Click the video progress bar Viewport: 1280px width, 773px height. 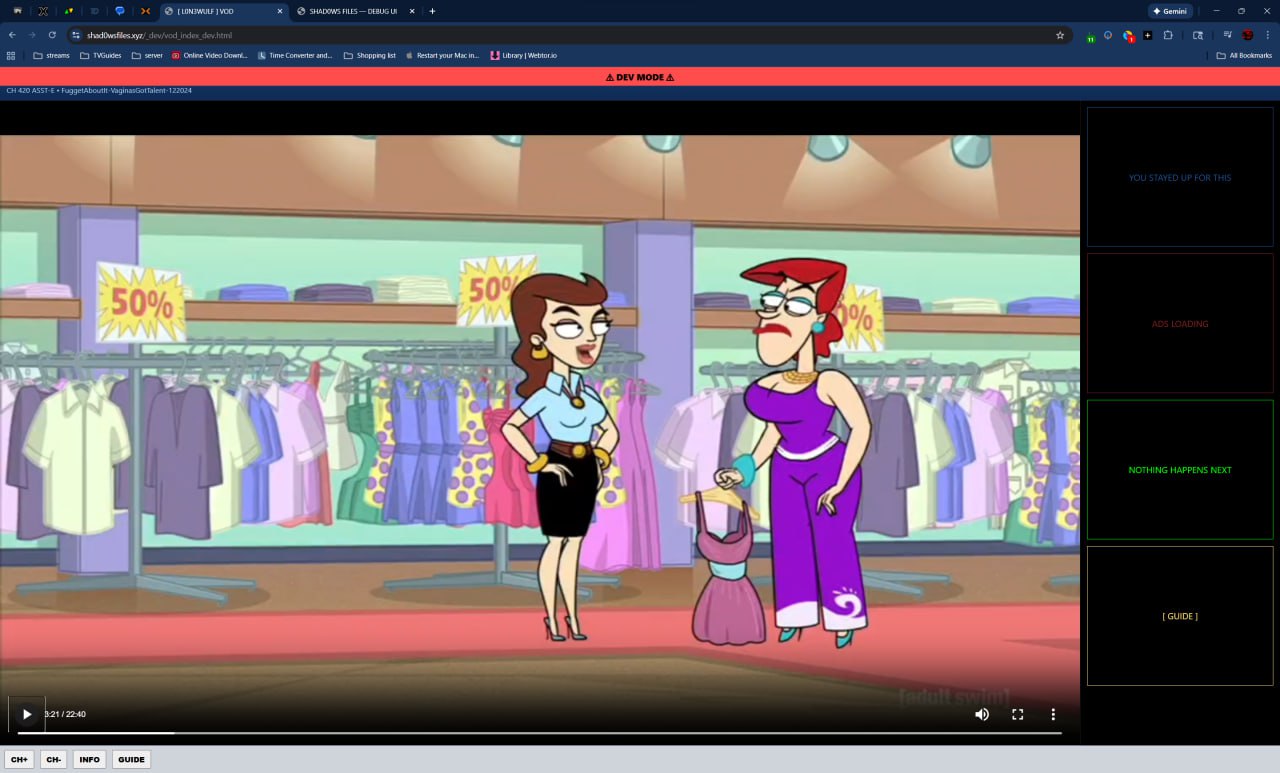540,733
